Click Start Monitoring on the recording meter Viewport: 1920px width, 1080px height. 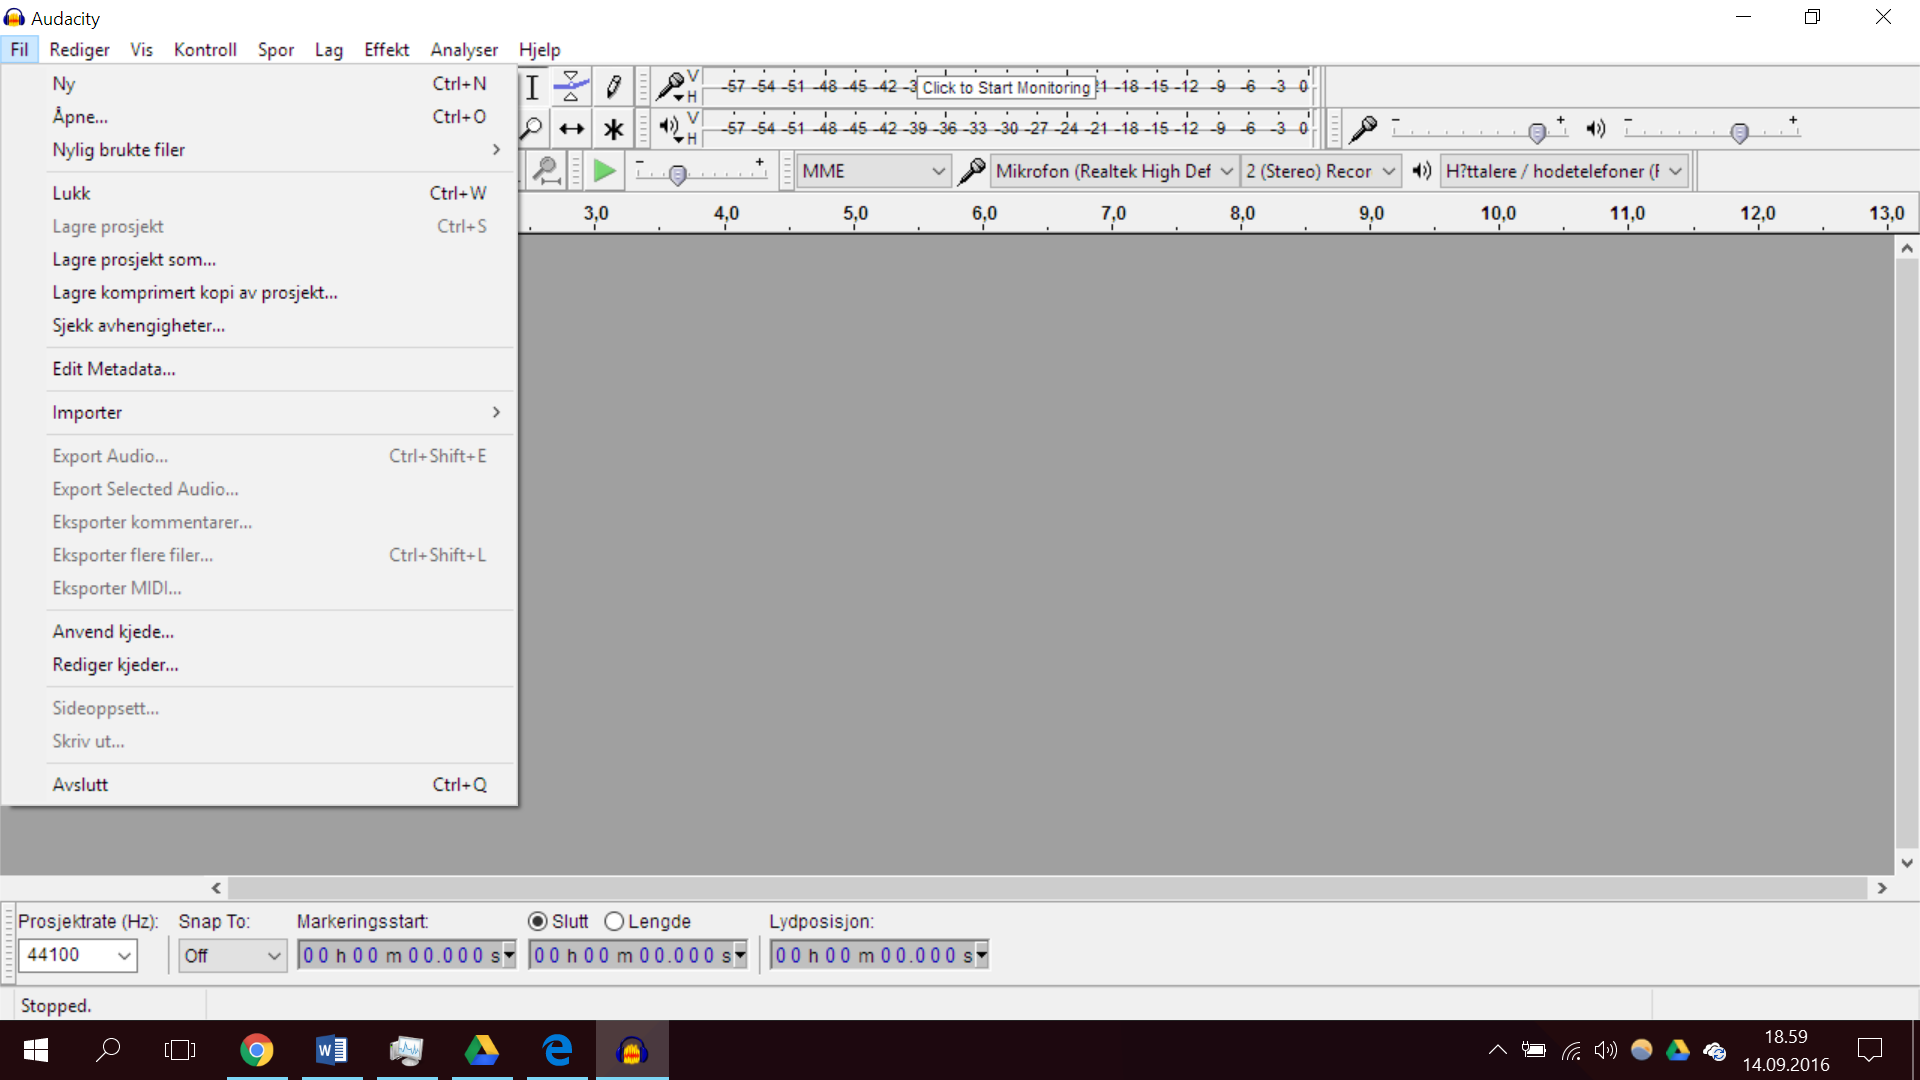tap(1006, 87)
